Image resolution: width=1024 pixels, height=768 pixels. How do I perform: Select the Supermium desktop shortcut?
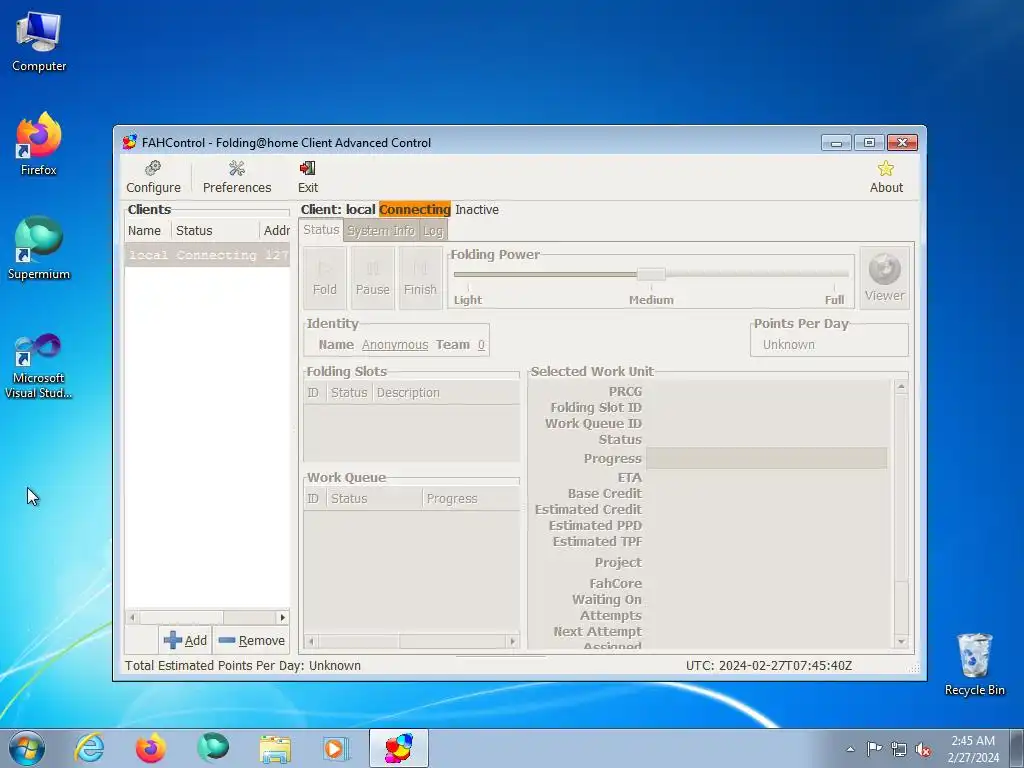39,249
